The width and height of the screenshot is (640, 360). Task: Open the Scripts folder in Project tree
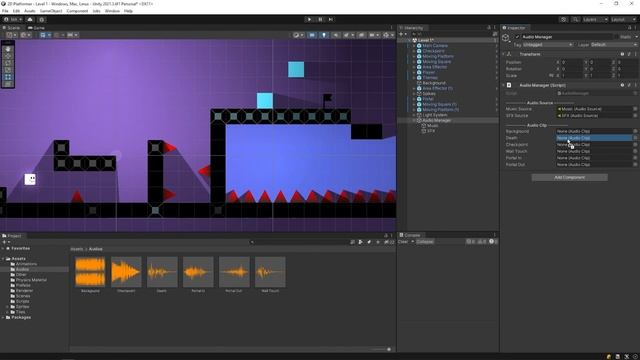[22, 301]
